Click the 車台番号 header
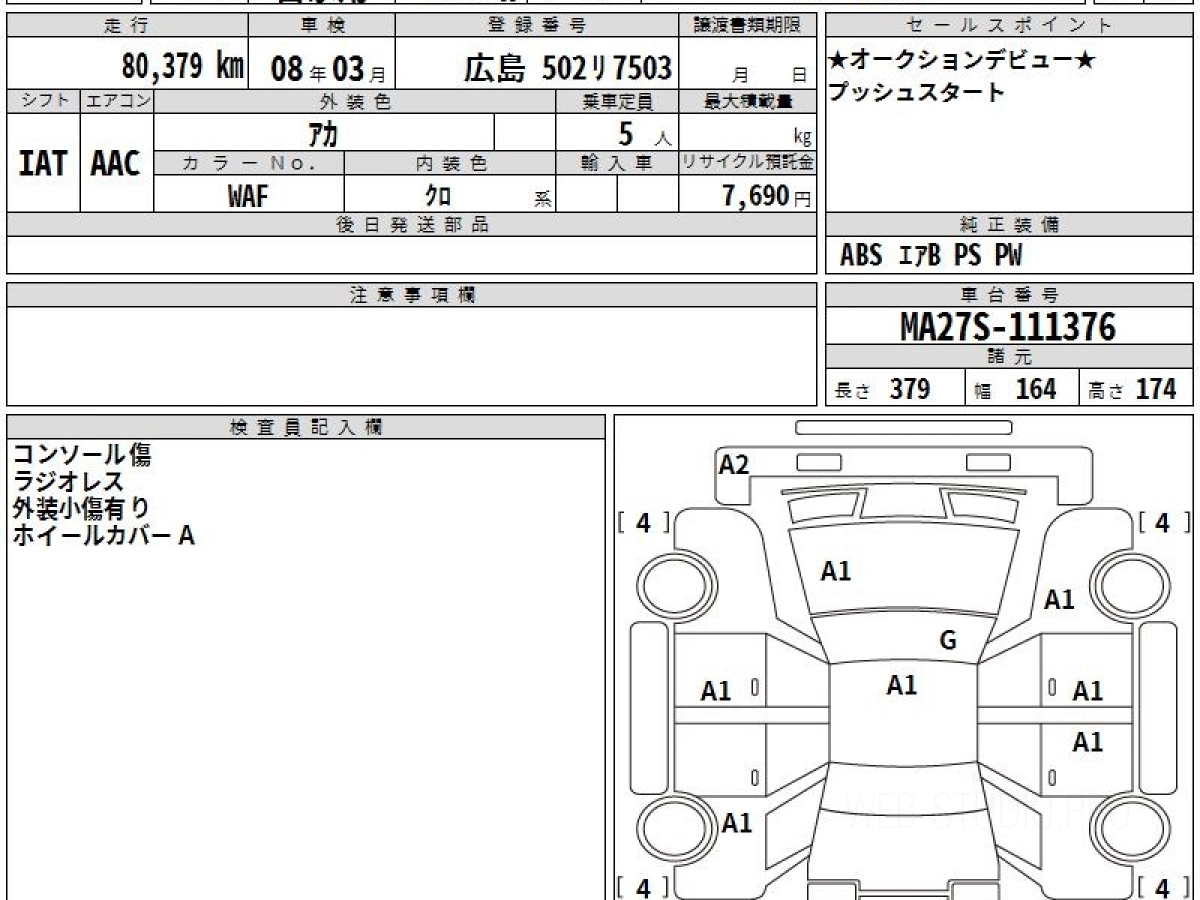Screen dimensions: 1200x900 (x=1010, y=295)
